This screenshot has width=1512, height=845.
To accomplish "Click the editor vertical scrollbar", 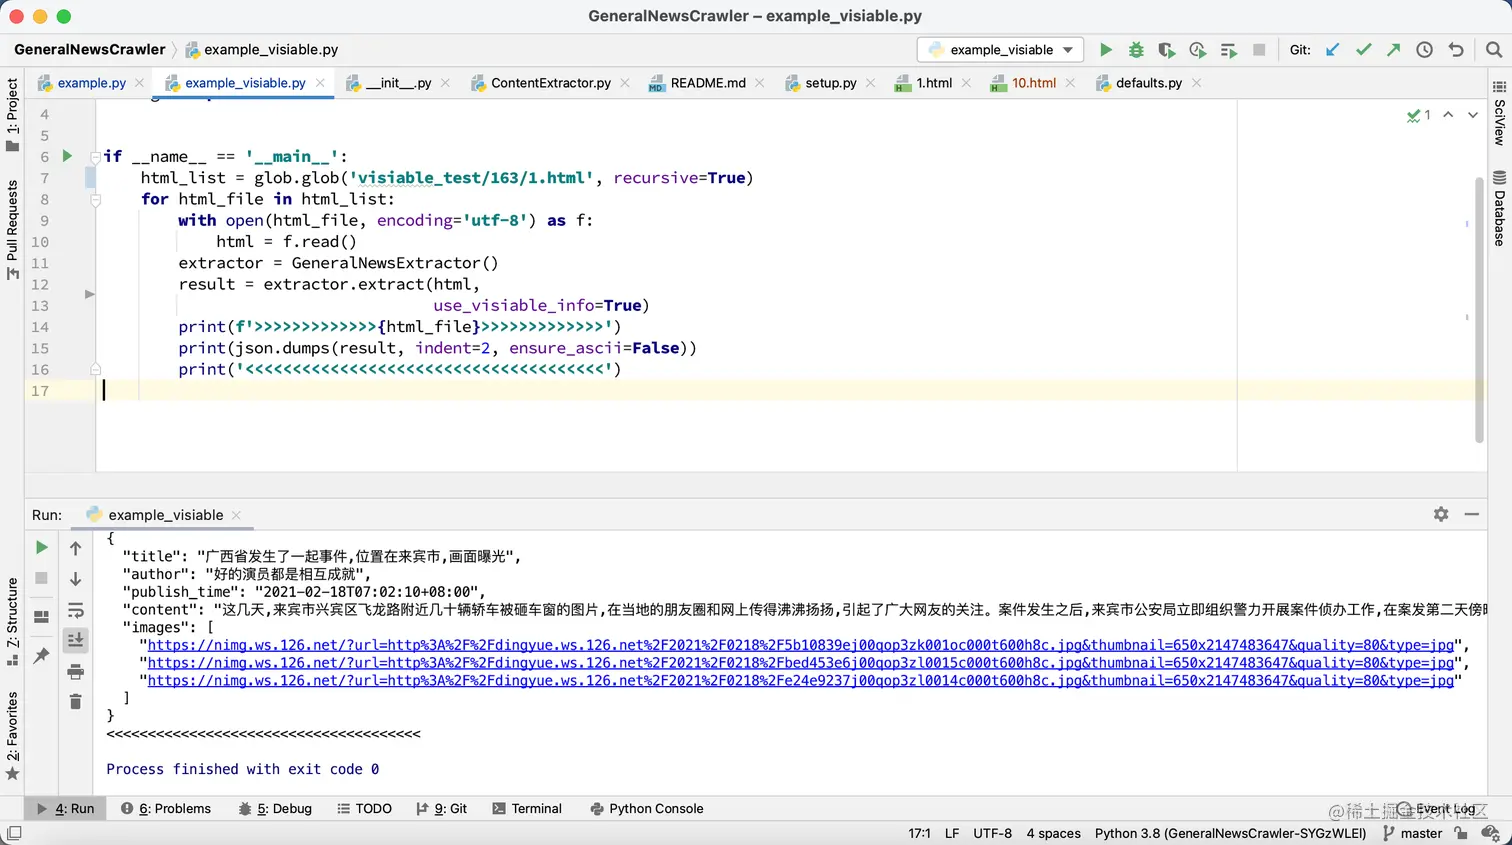I will pos(1479,310).
